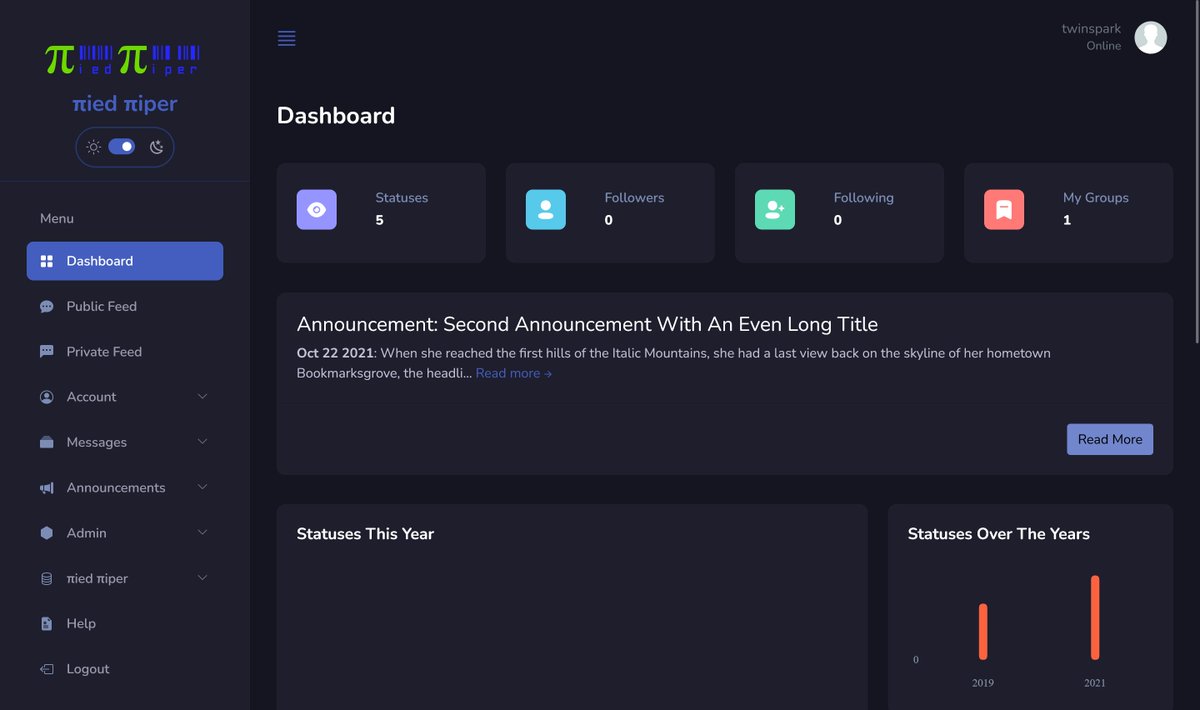
Task: Click the blue Followers person icon
Action: pos(546,210)
